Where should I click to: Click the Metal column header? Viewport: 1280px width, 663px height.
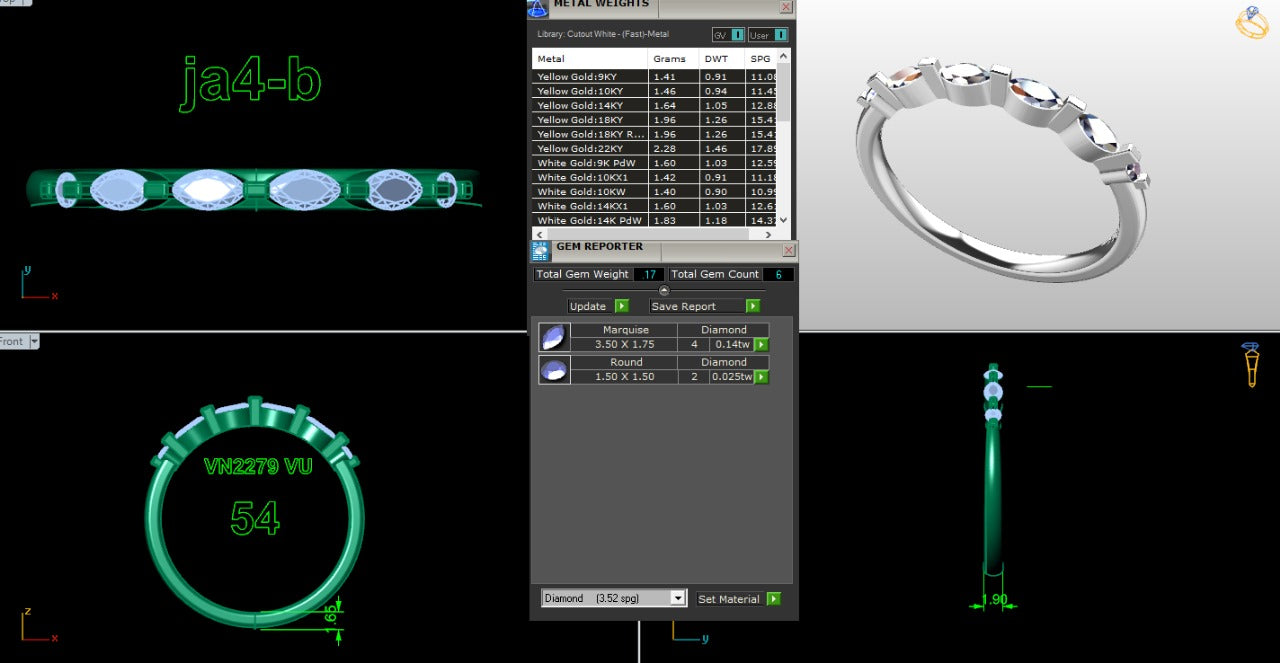(589, 59)
